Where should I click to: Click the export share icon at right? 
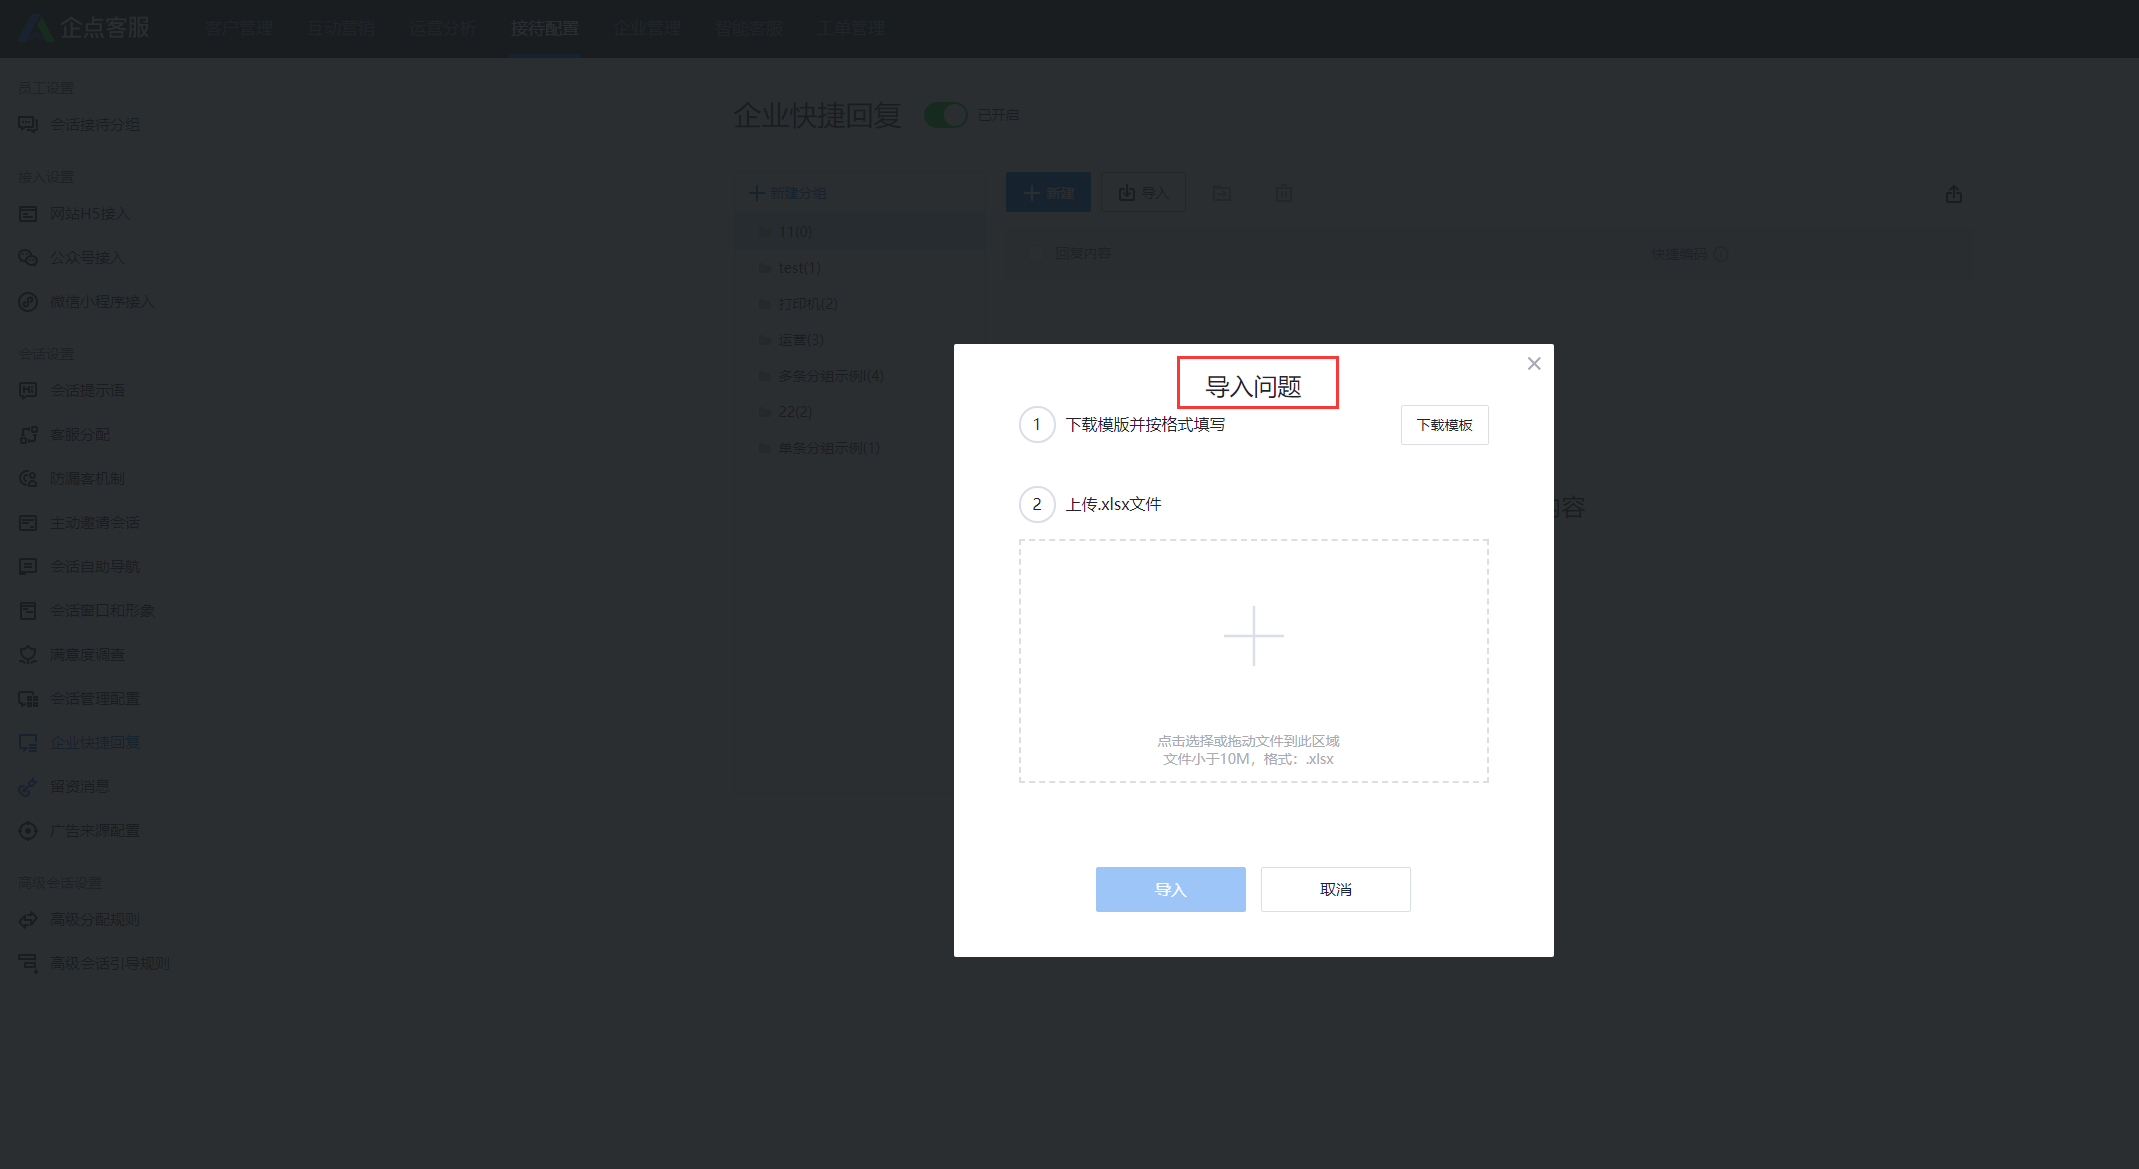[x=1954, y=194]
